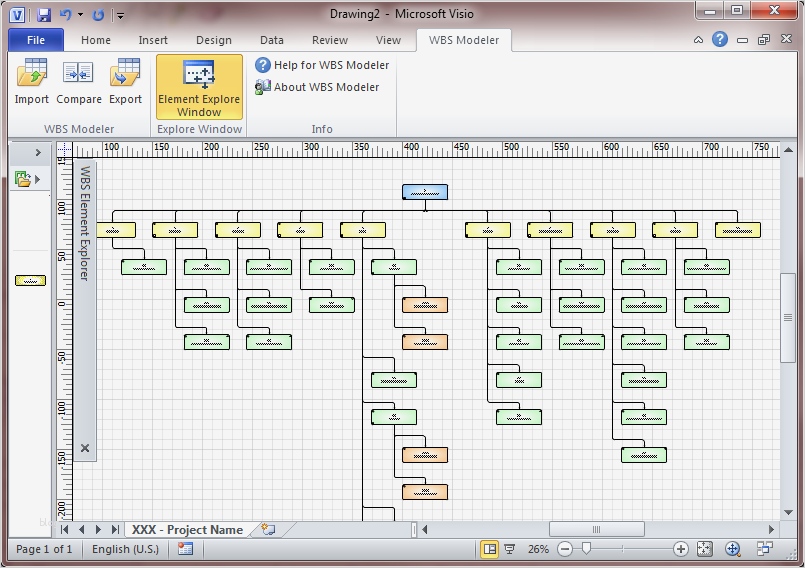Select the WBS Modeler tab
Viewport: 805px width, 568px height.
click(x=464, y=40)
